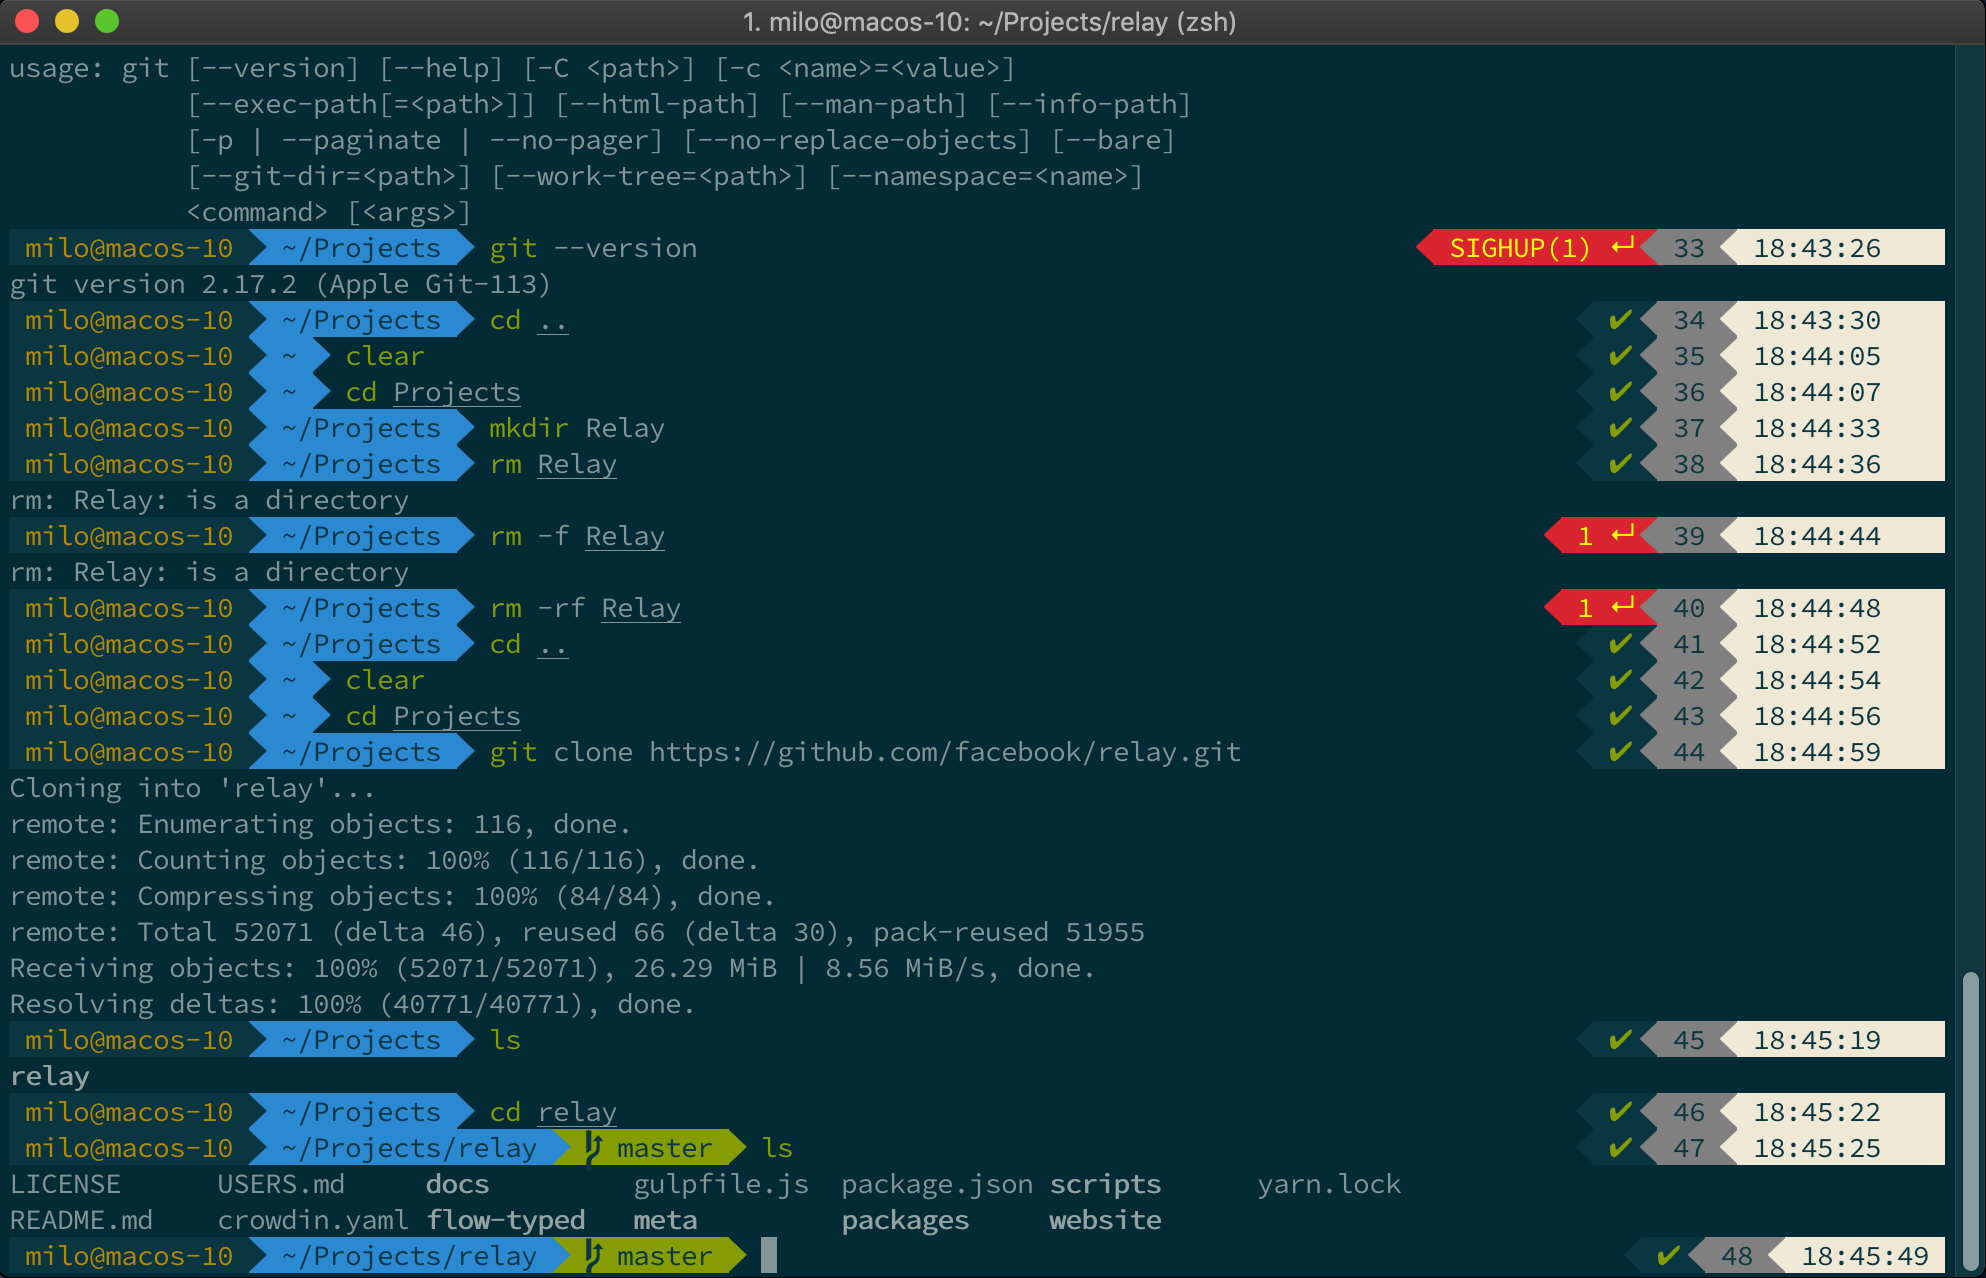
Task: Click the return arrow icon on line 40
Action: 1623,607
